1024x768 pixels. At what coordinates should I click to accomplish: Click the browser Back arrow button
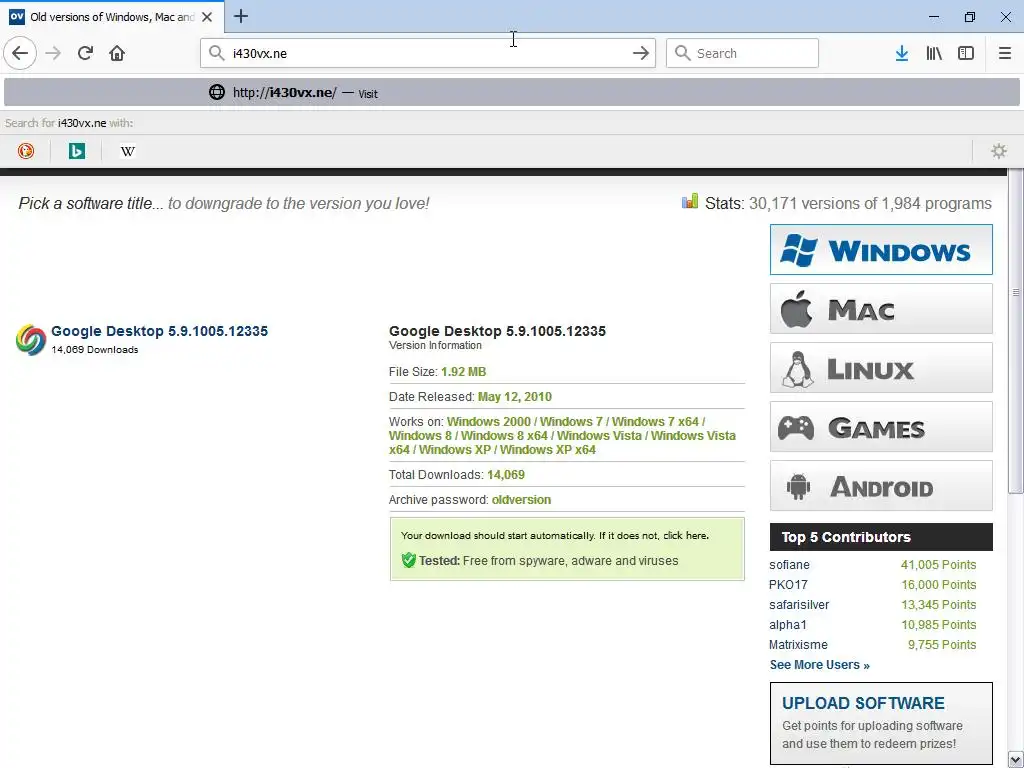tap(20, 53)
